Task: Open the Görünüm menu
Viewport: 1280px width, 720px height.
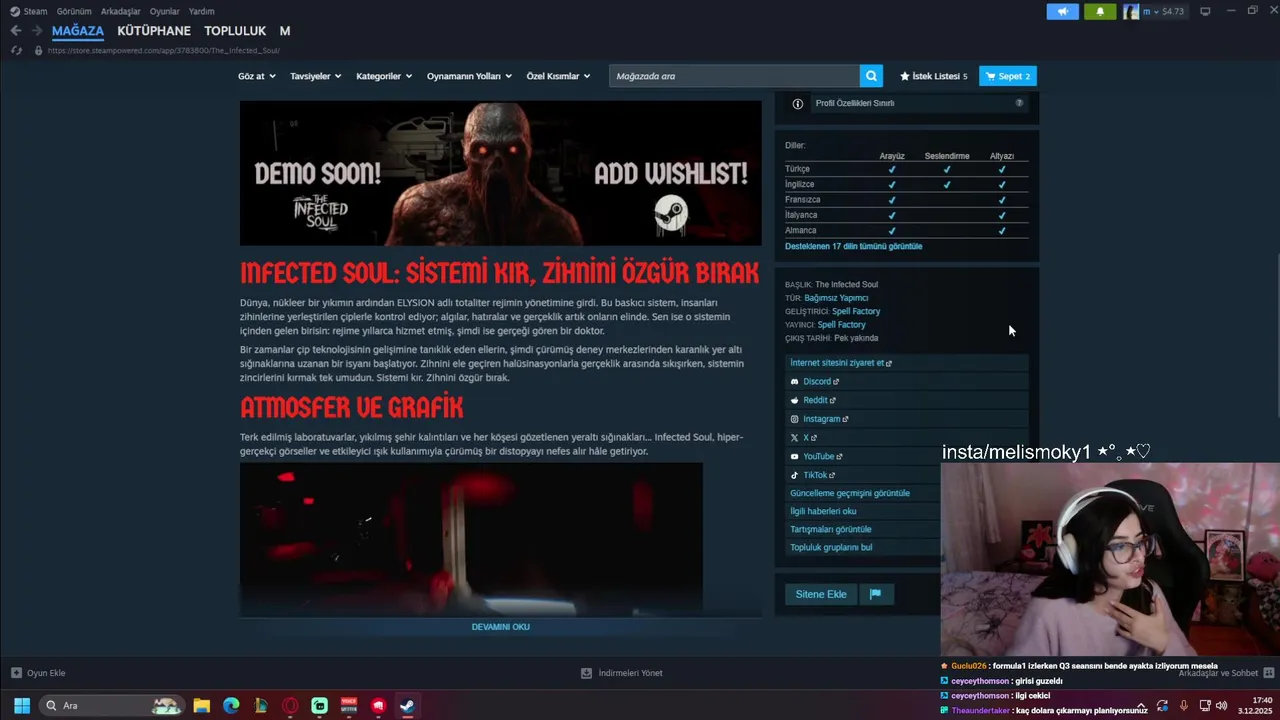Action: pyautogui.click(x=74, y=11)
